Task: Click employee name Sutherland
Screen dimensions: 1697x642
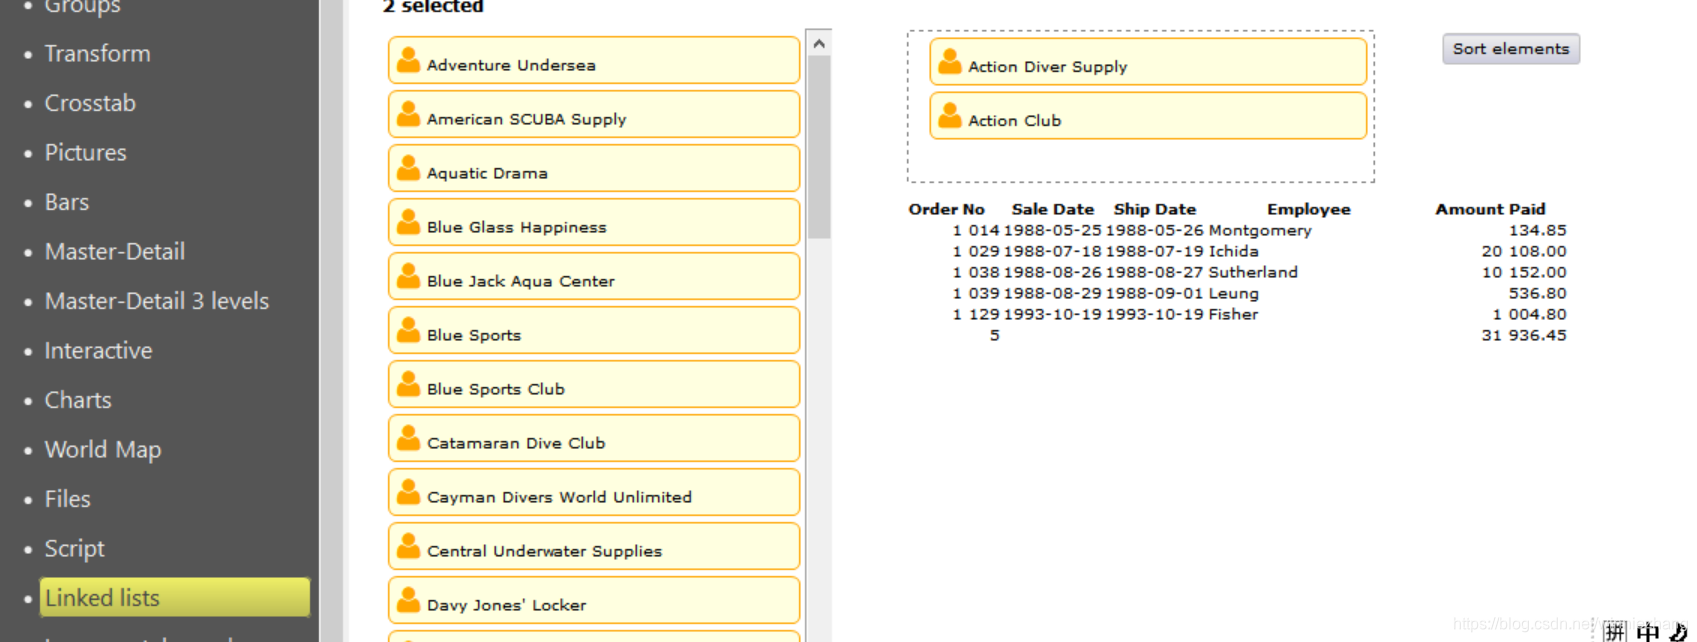Action: click(1253, 272)
